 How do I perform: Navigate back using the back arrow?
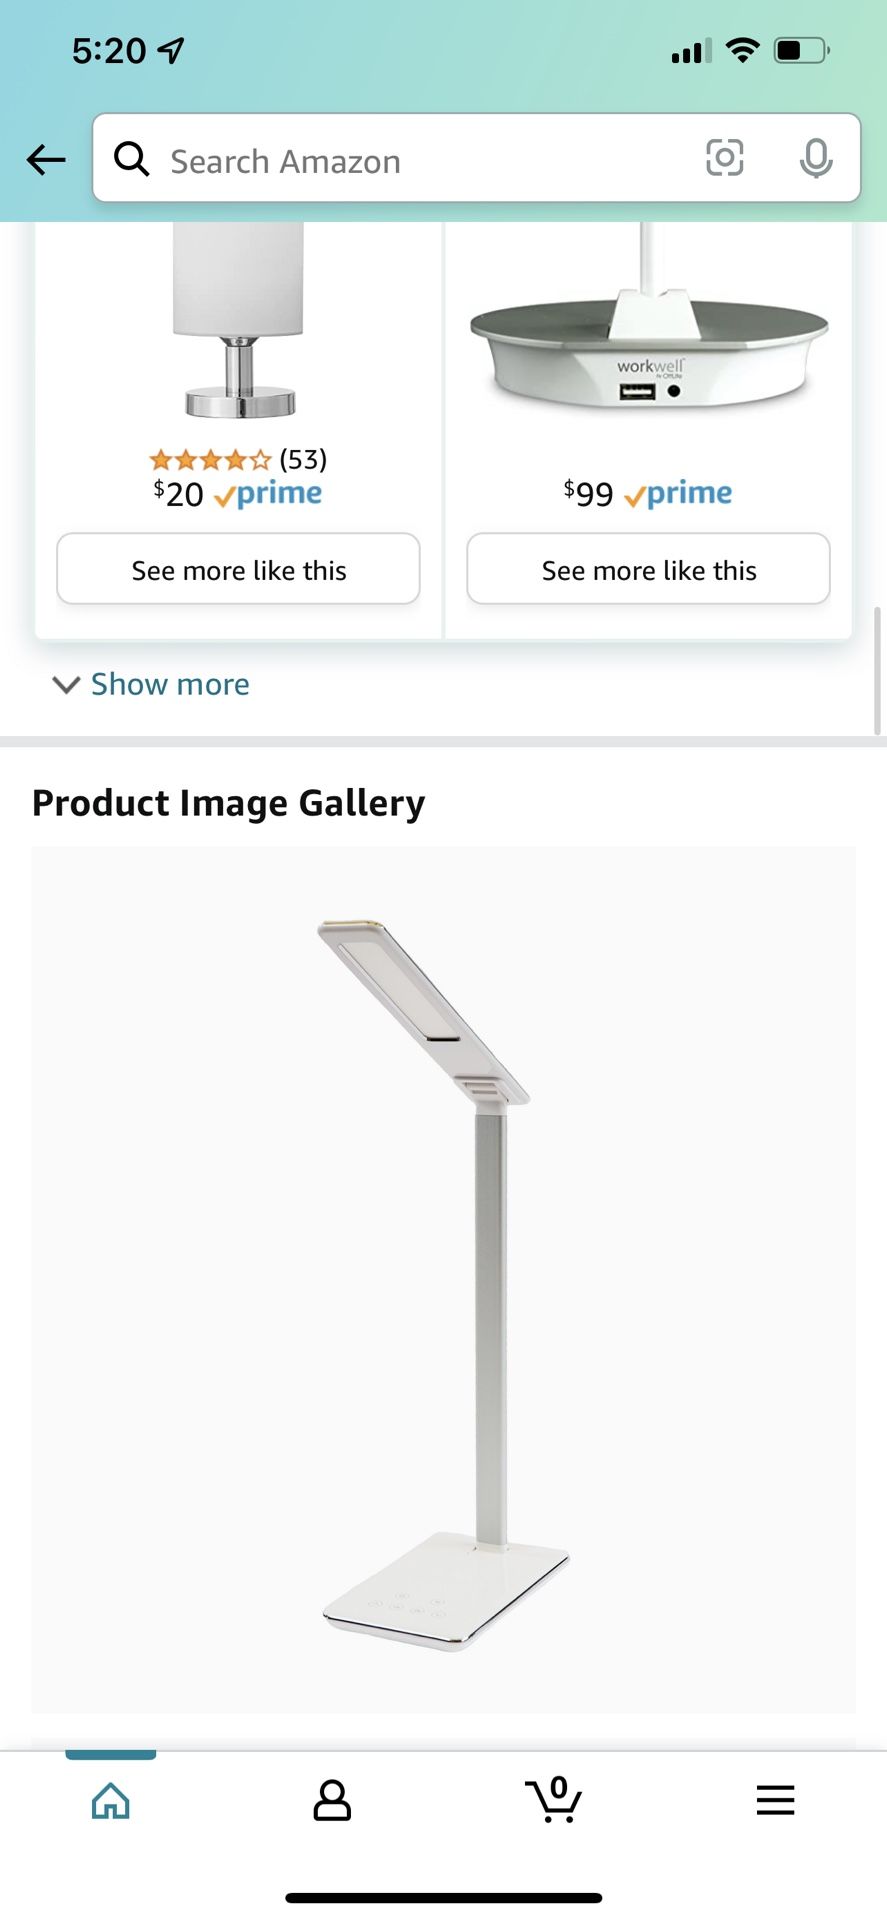tap(45, 160)
